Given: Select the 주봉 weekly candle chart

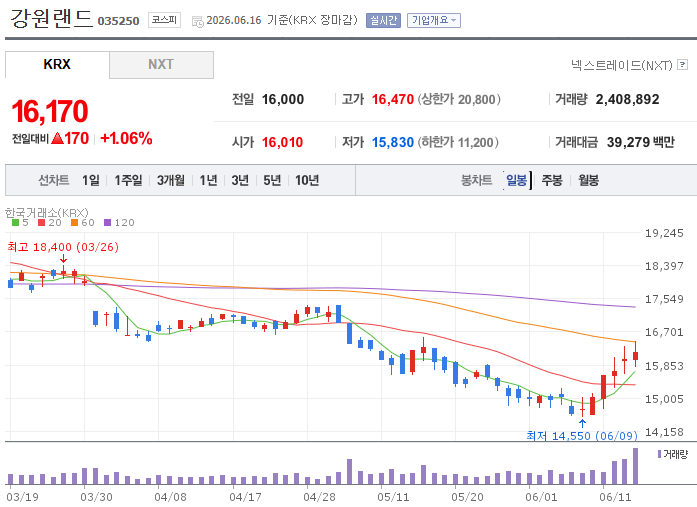Looking at the screenshot, I should (552, 180).
